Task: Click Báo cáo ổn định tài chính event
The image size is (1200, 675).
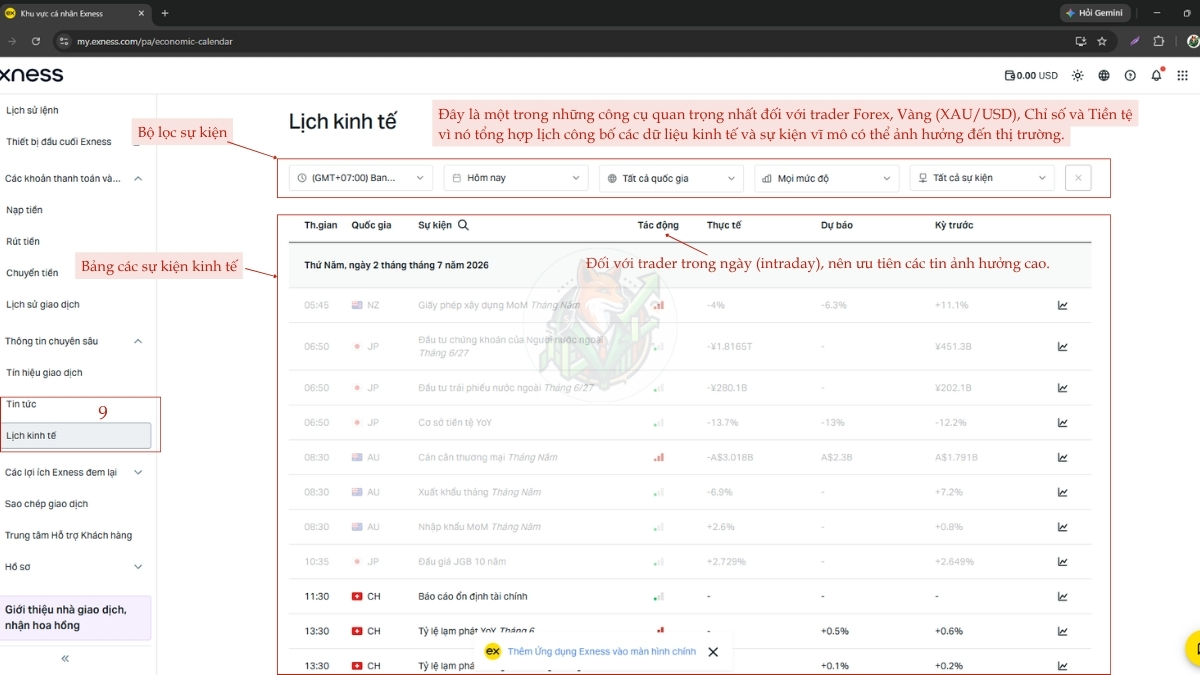Action: [x=473, y=597]
